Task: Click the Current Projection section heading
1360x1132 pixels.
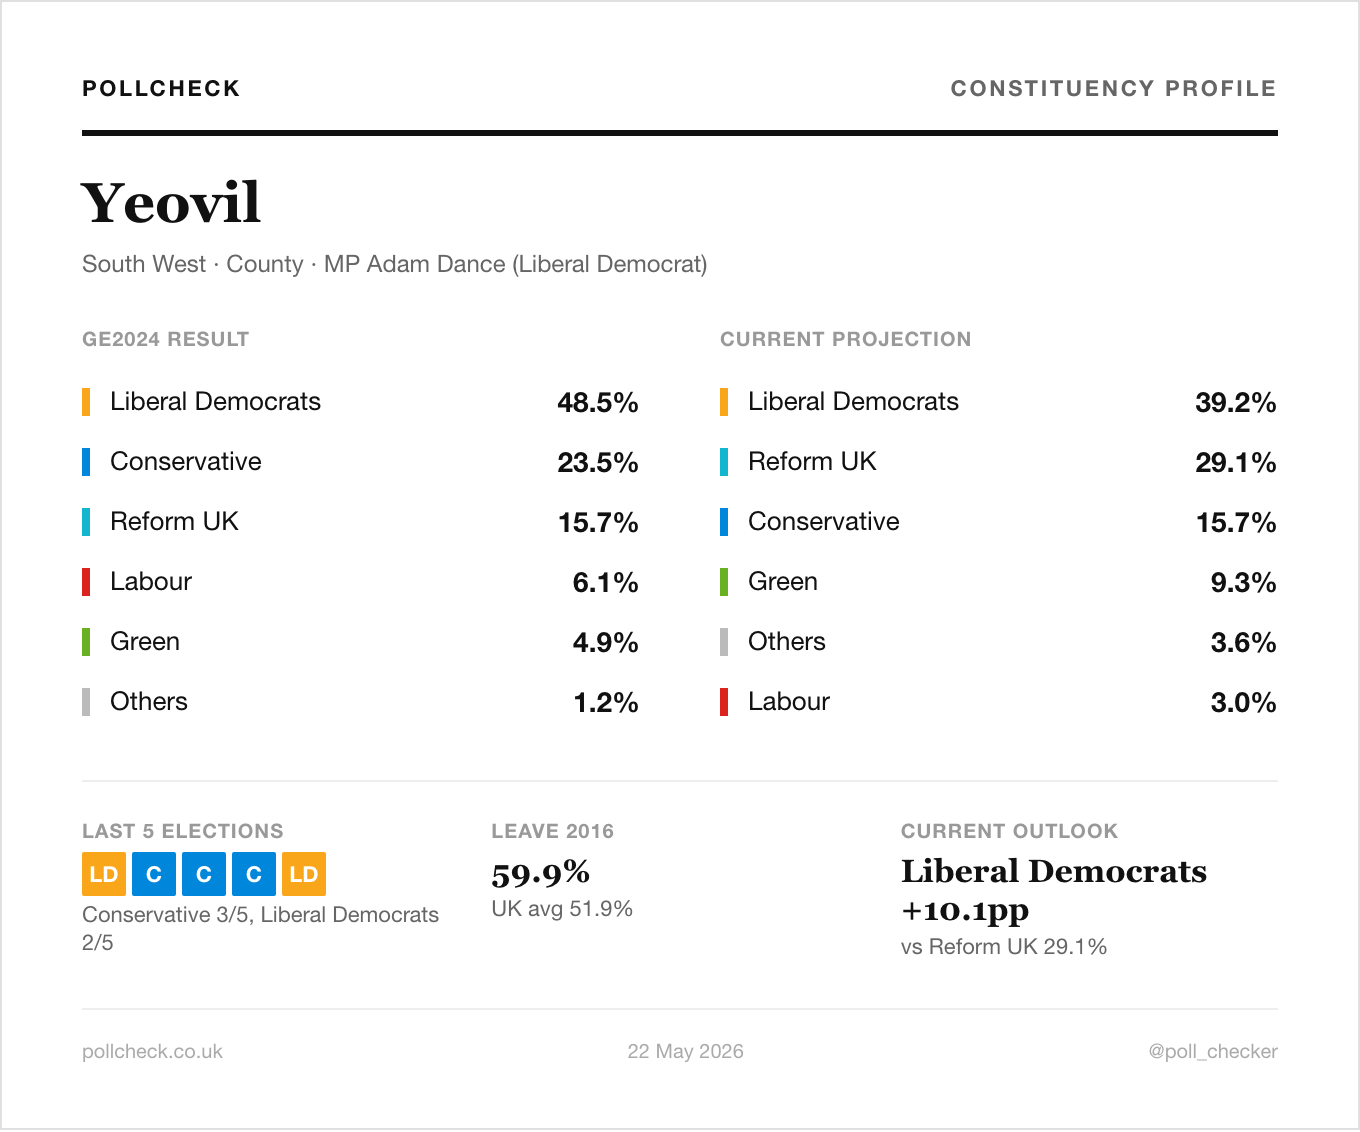Action: point(845,339)
